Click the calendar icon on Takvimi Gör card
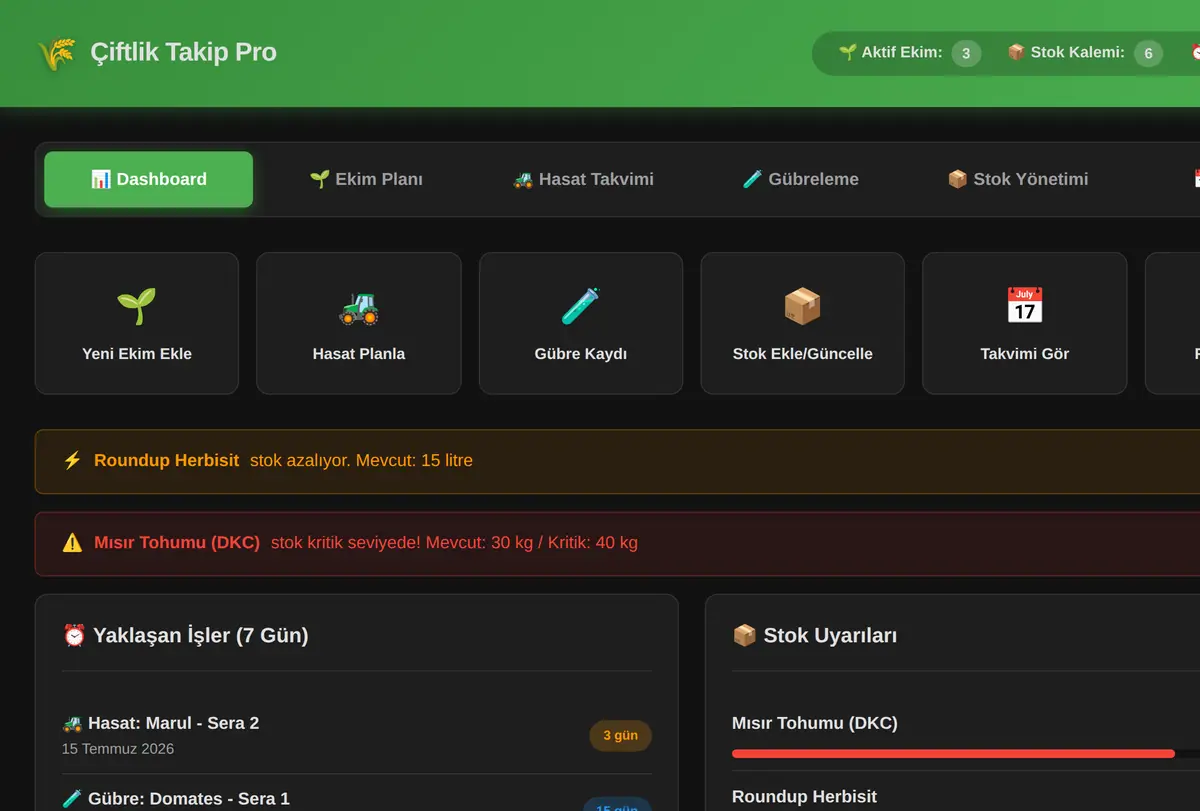The image size is (1200, 811). pos(1025,306)
